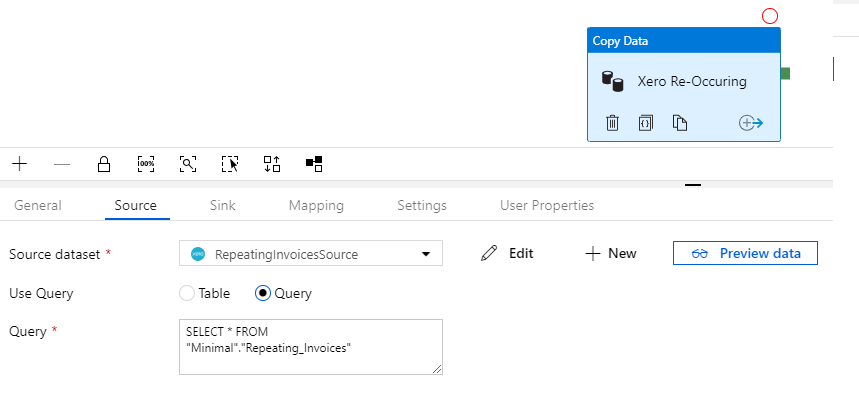
Task: Click Edit next to source dataset
Action: pyautogui.click(x=507, y=253)
